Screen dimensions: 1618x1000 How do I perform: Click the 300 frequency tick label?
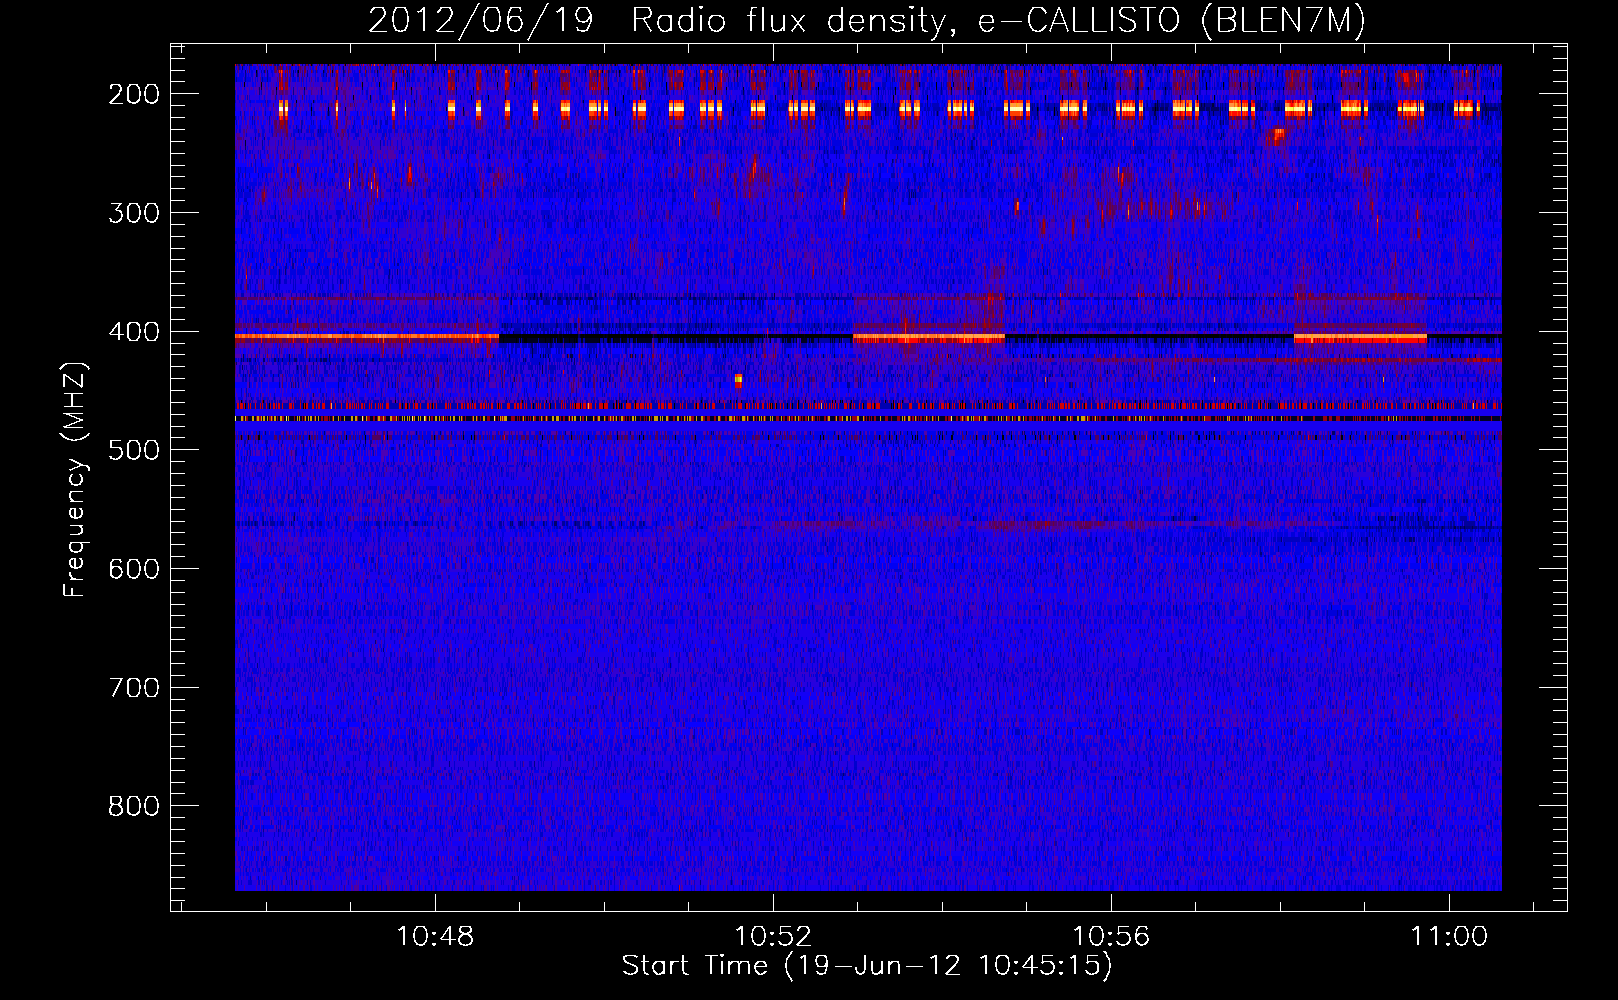click(134, 213)
